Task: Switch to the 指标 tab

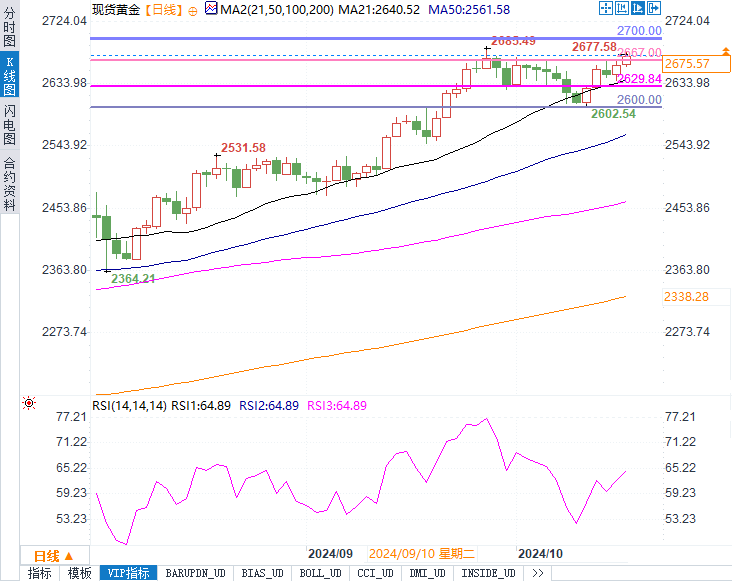Action: pyautogui.click(x=39, y=573)
